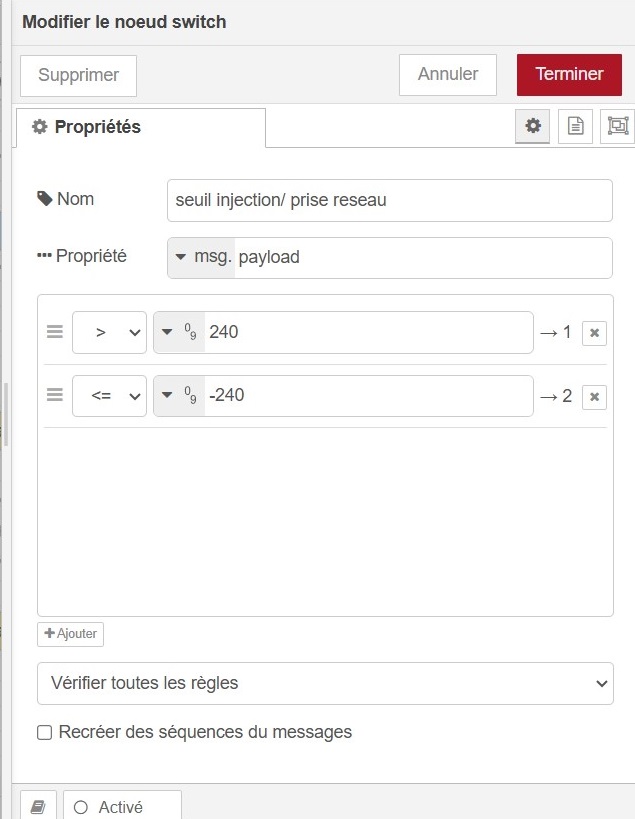
Task: Delete the rule with value 240
Action: [594, 333]
